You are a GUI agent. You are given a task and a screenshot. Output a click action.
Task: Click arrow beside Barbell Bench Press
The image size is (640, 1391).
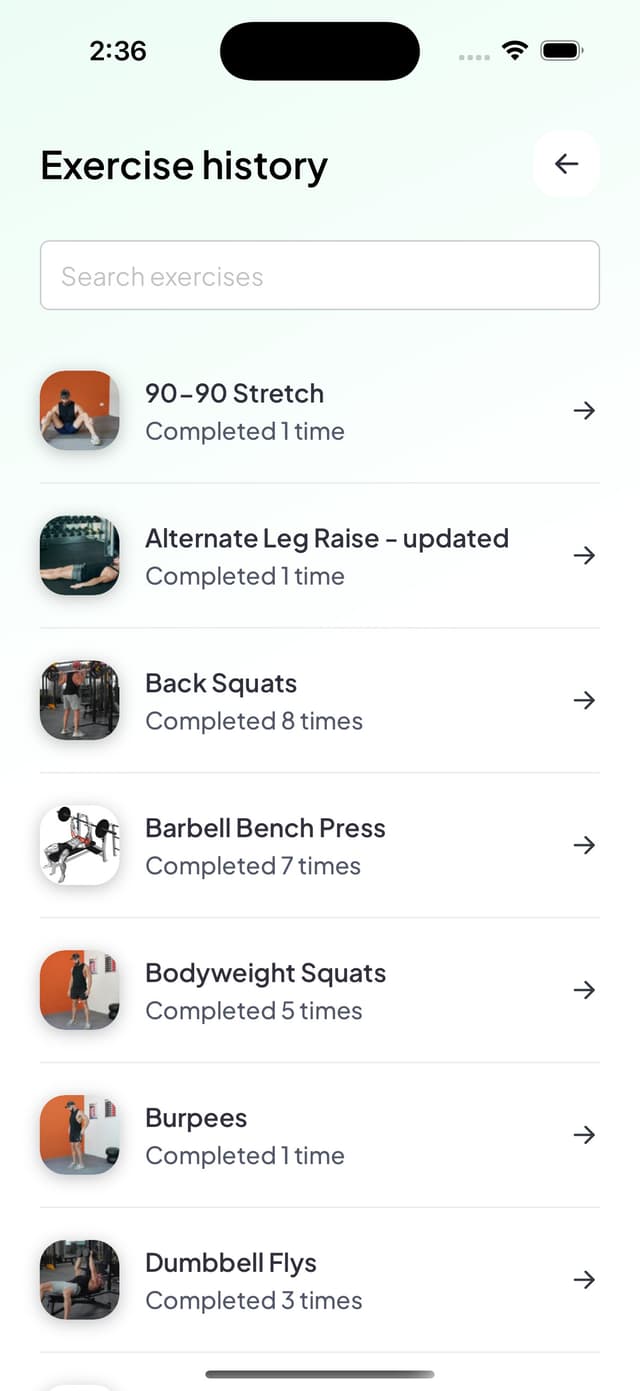pos(584,845)
